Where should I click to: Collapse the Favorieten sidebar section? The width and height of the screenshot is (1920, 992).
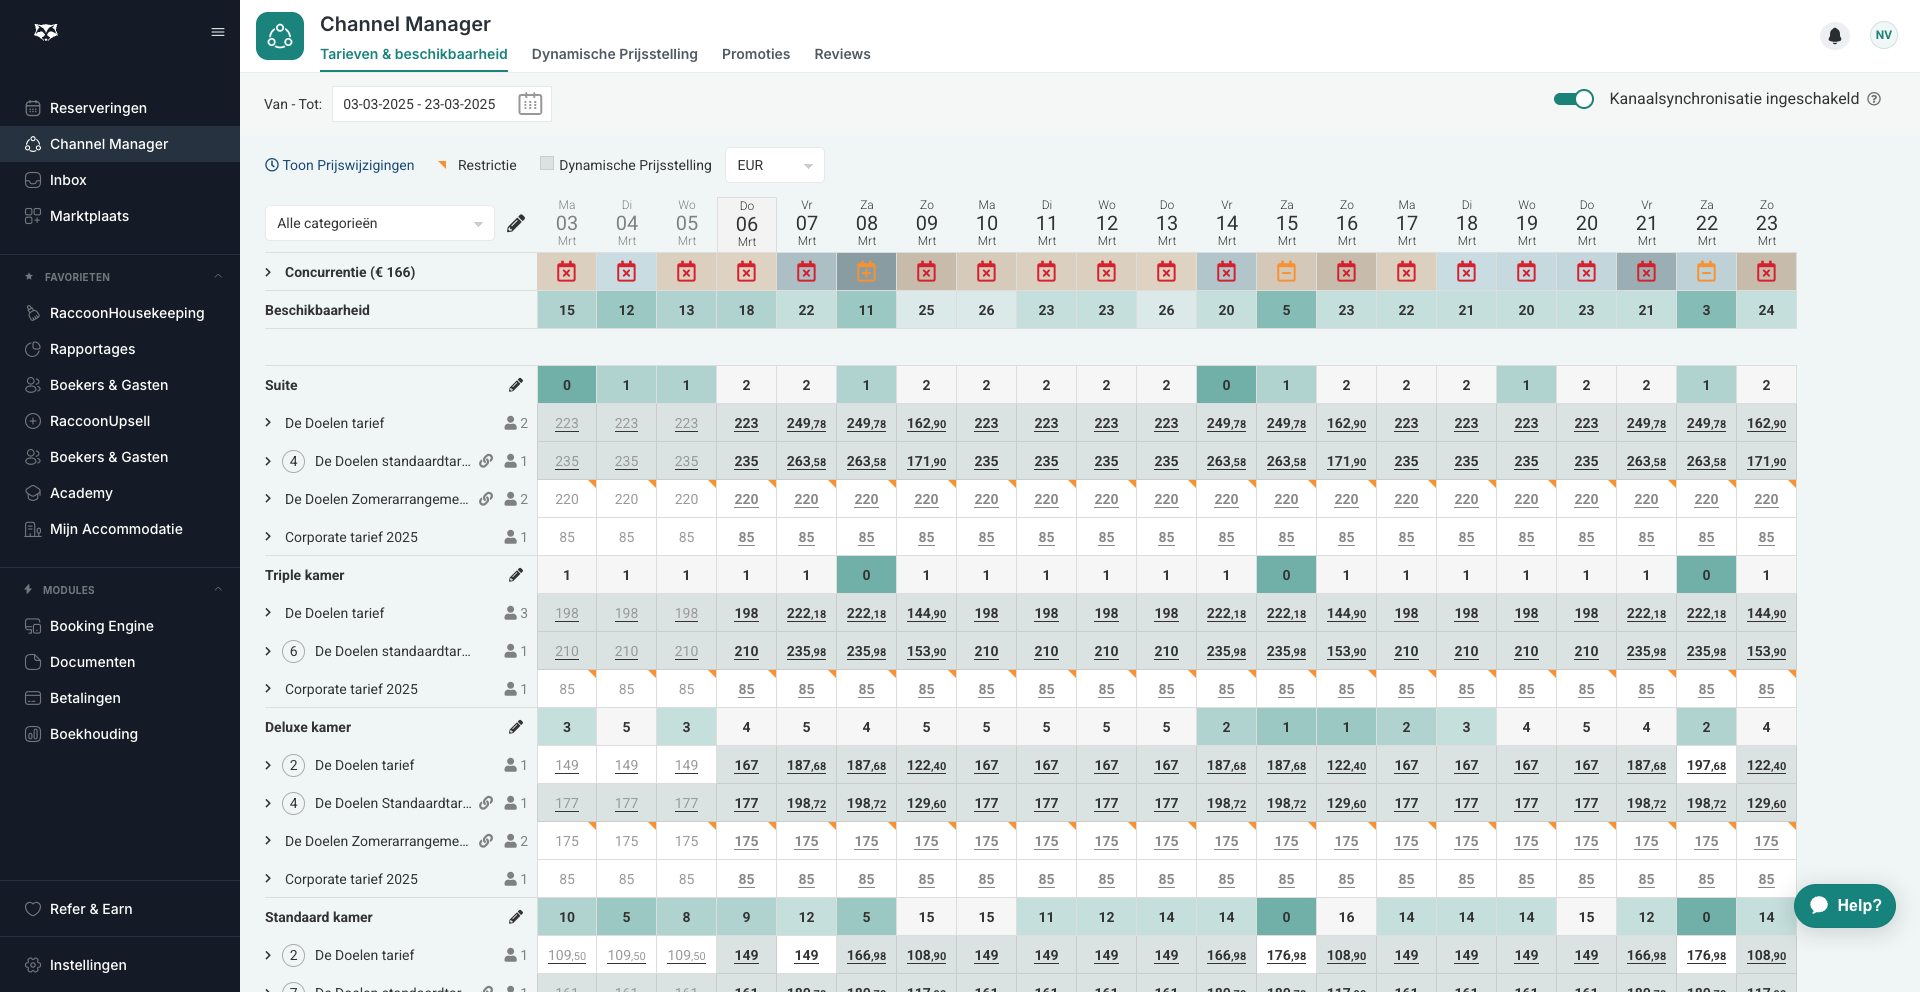[218, 276]
